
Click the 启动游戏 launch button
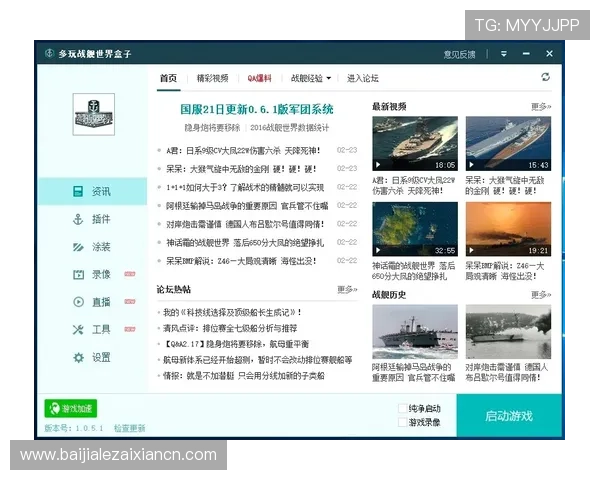tap(509, 416)
